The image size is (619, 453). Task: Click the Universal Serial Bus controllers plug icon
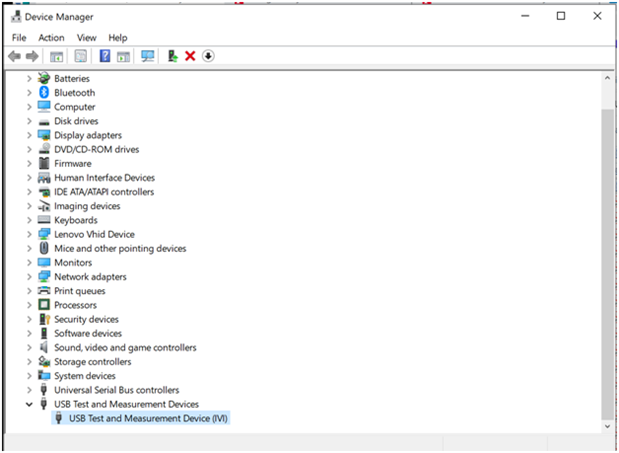[x=44, y=390]
